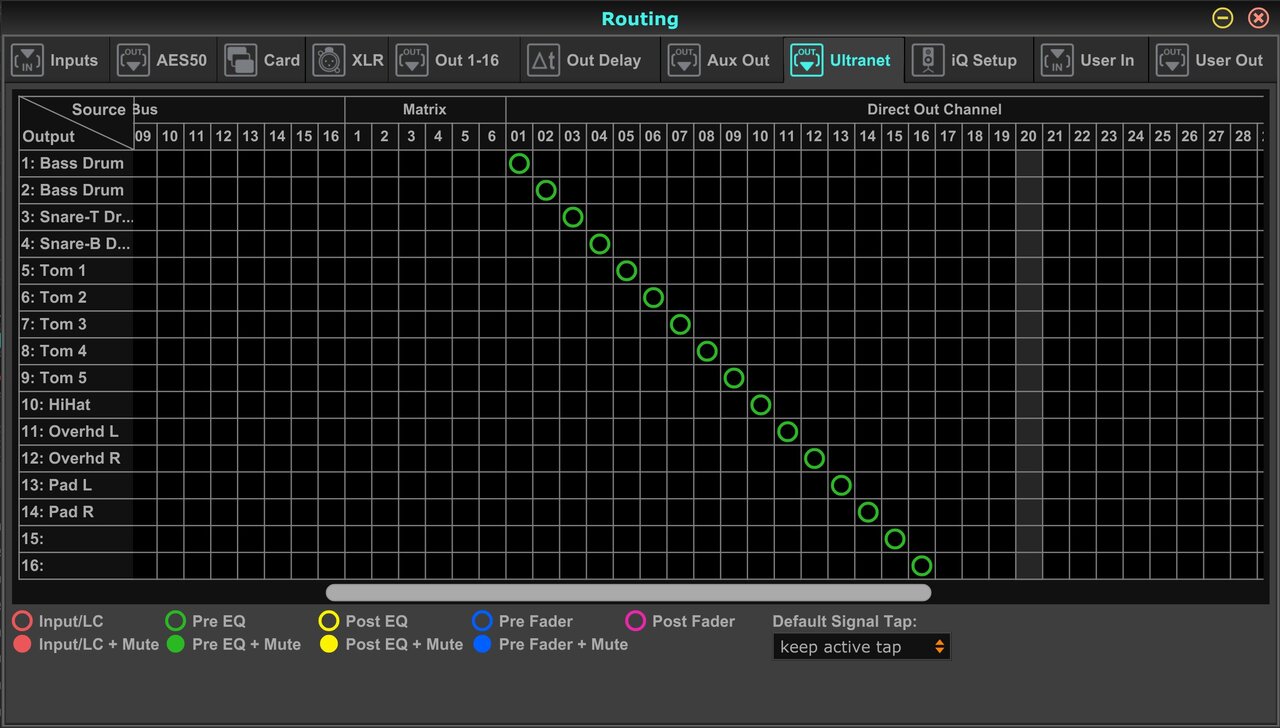Toggle routing circle on output row 16
This screenshot has height=728, width=1280.
click(922, 566)
